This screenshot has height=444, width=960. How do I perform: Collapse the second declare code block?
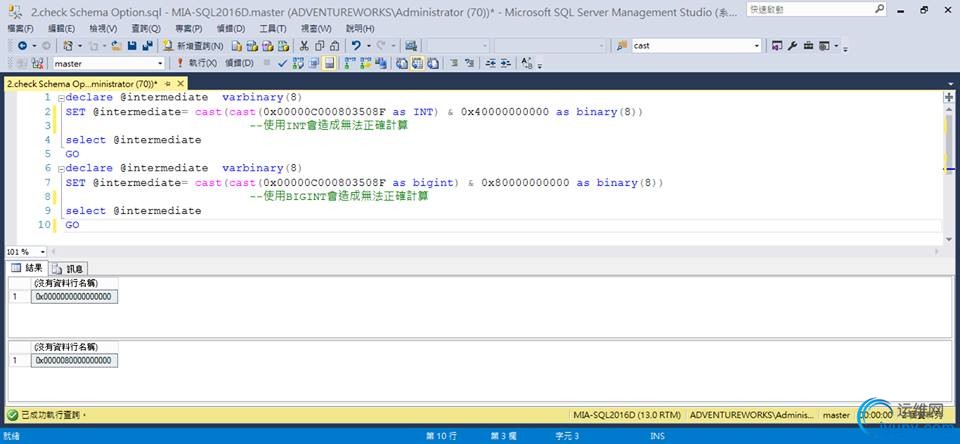pos(60,169)
